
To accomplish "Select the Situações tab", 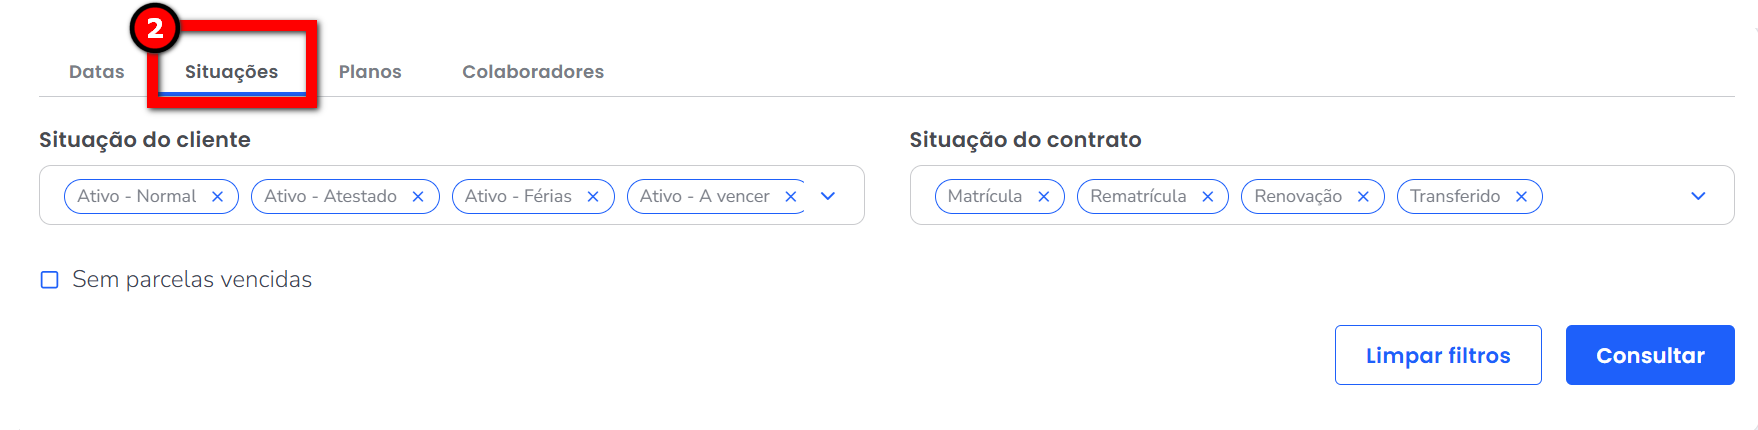I will pos(231,72).
